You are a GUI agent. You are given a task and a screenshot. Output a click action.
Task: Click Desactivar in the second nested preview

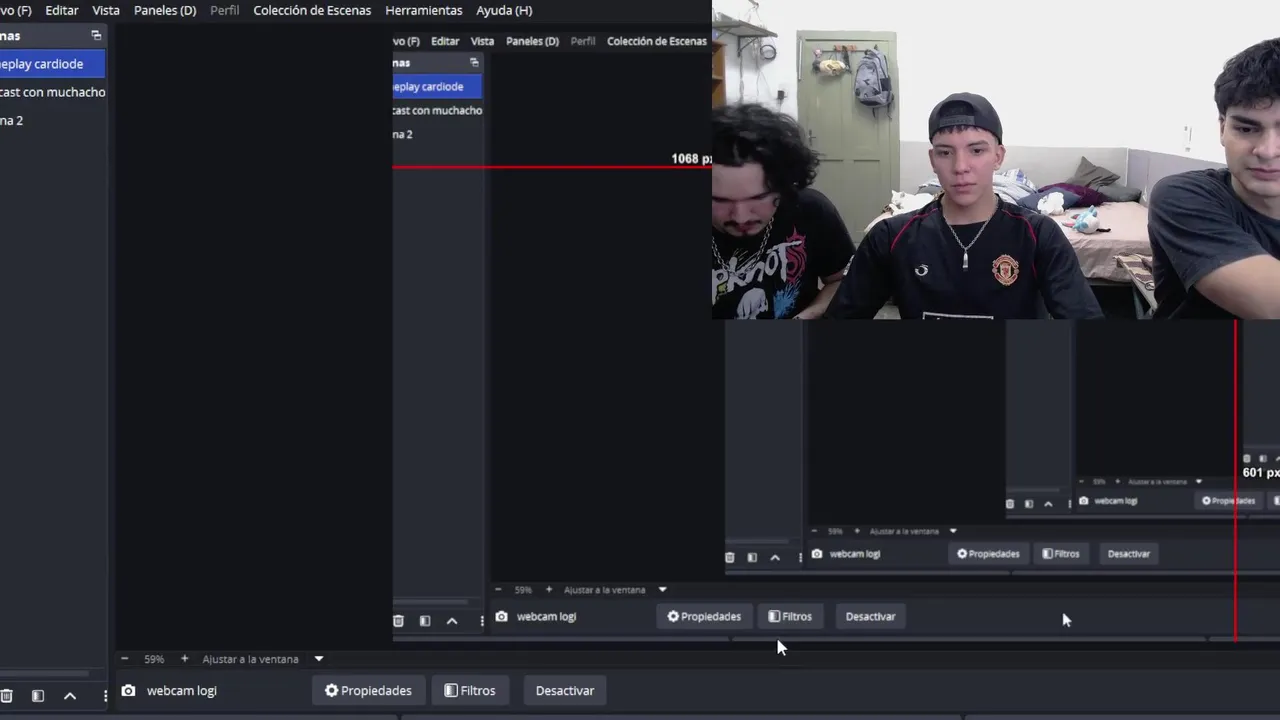pos(1129,554)
